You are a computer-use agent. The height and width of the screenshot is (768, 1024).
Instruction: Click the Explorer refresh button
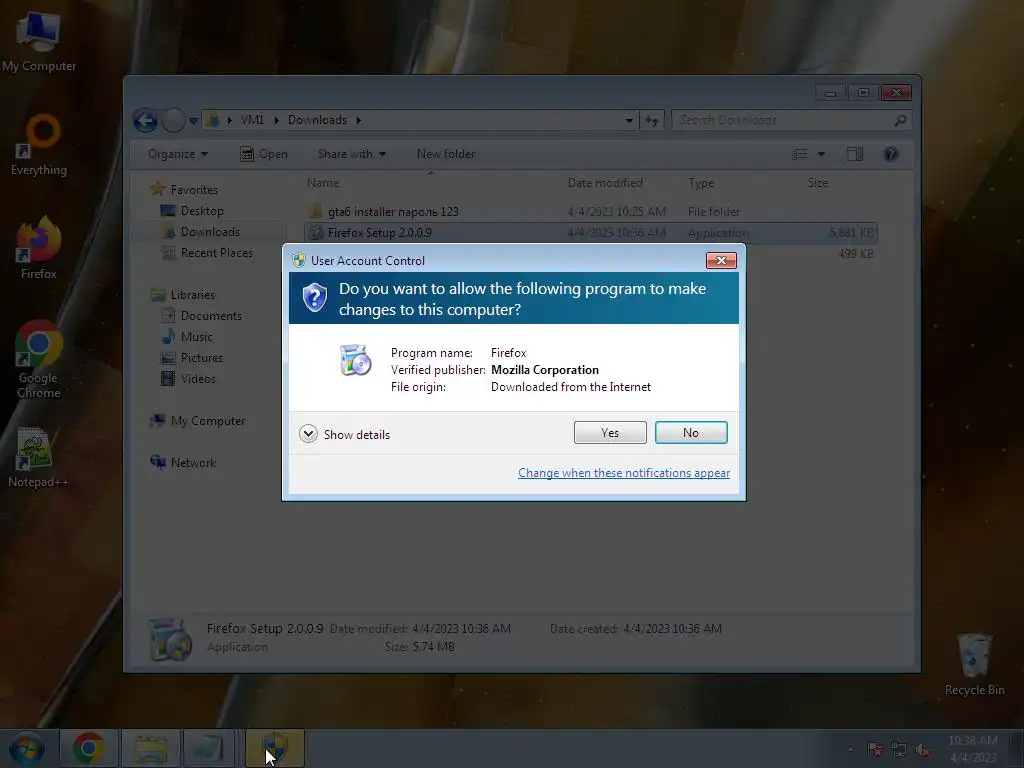click(x=652, y=120)
